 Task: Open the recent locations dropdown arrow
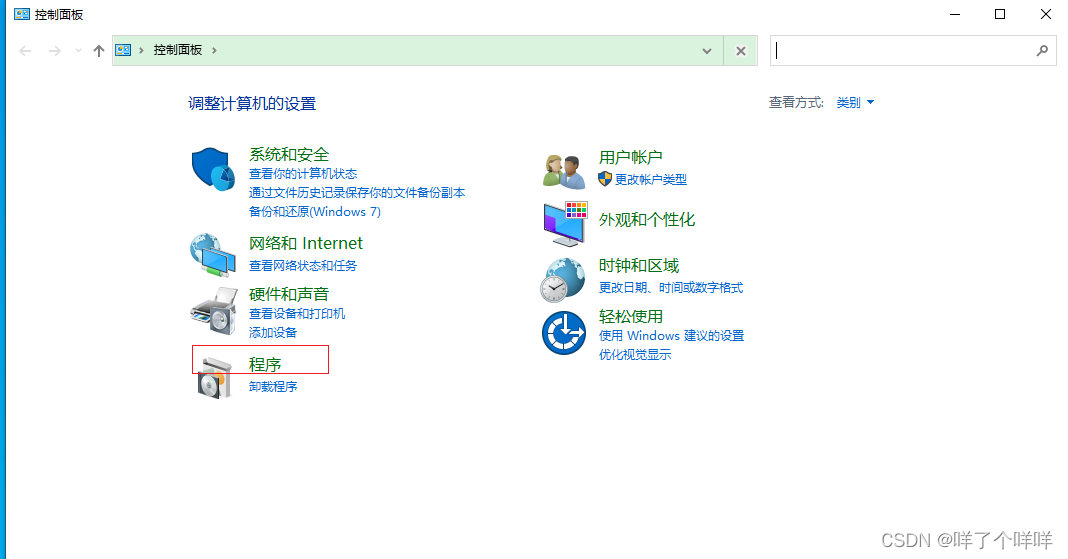(78, 50)
